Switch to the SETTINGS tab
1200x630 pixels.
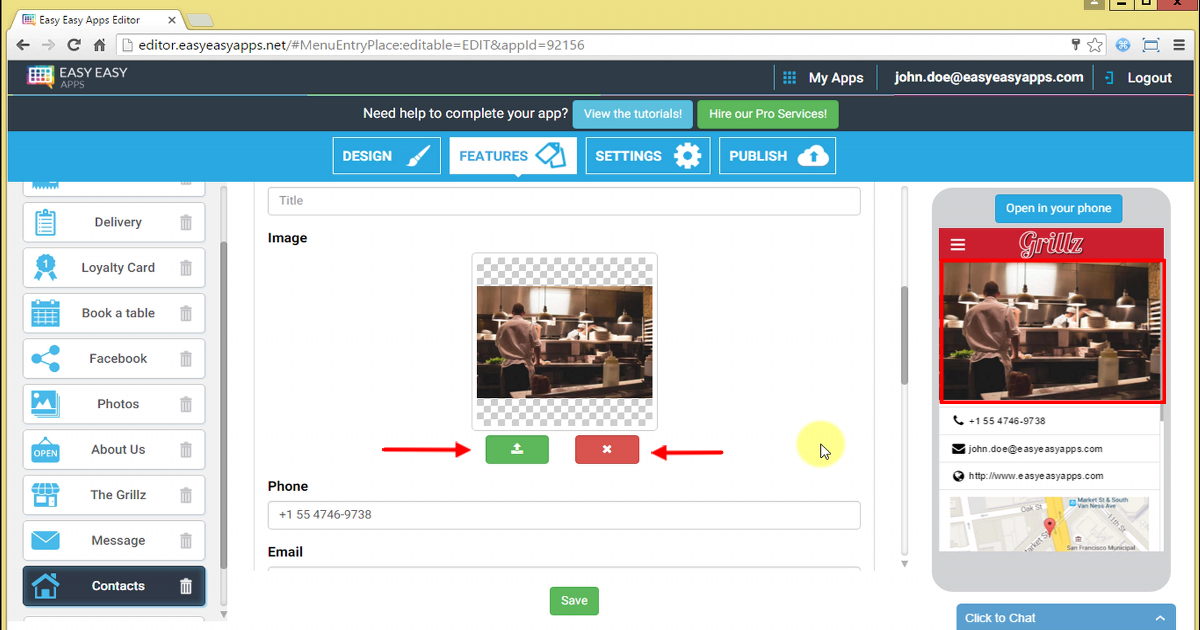tap(647, 155)
